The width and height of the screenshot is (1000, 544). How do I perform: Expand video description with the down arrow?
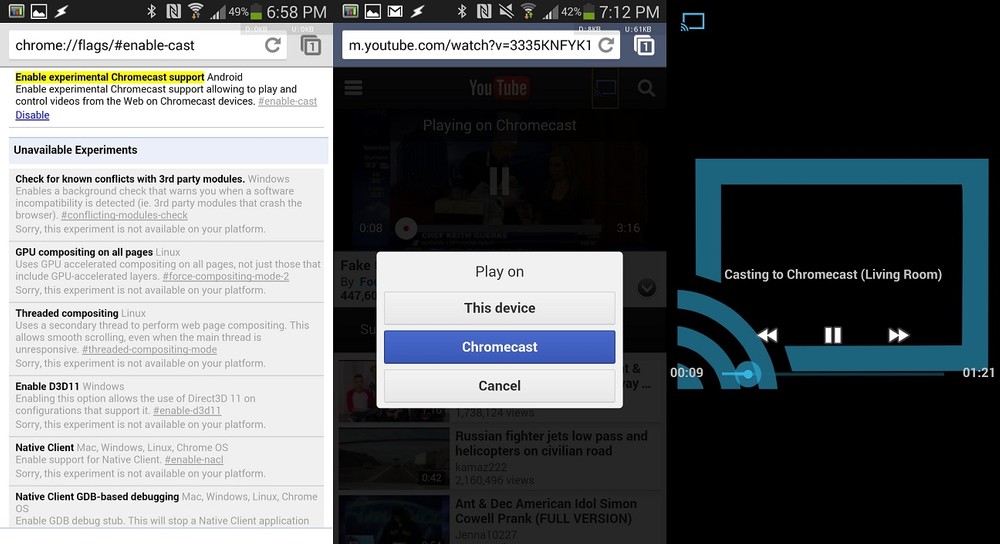tap(647, 288)
